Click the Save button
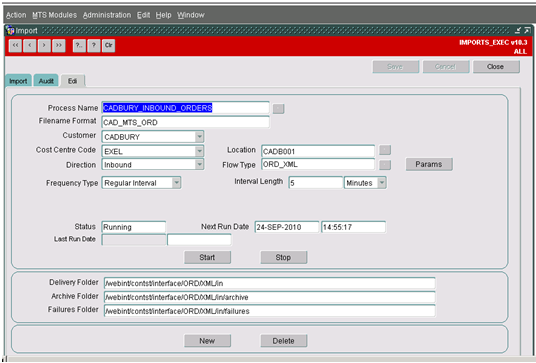The width and height of the screenshot is (536, 363). pos(396,67)
